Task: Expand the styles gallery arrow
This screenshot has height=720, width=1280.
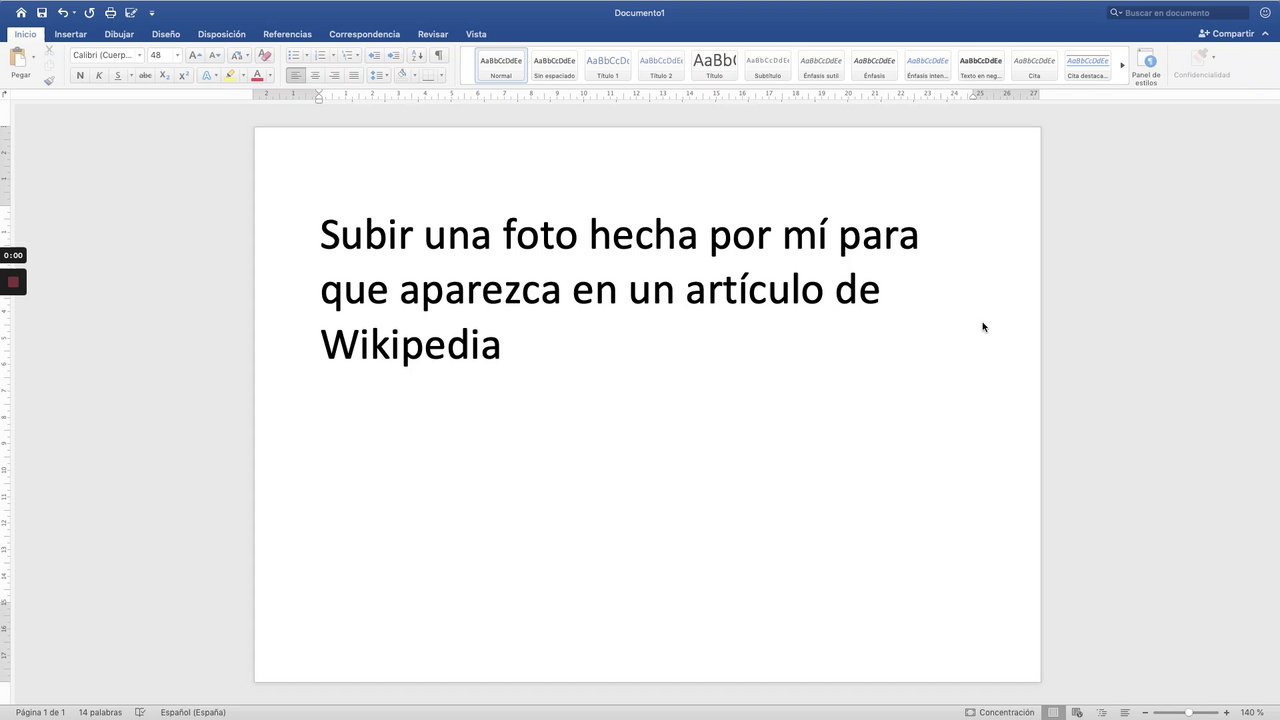Action: point(1122,66)
